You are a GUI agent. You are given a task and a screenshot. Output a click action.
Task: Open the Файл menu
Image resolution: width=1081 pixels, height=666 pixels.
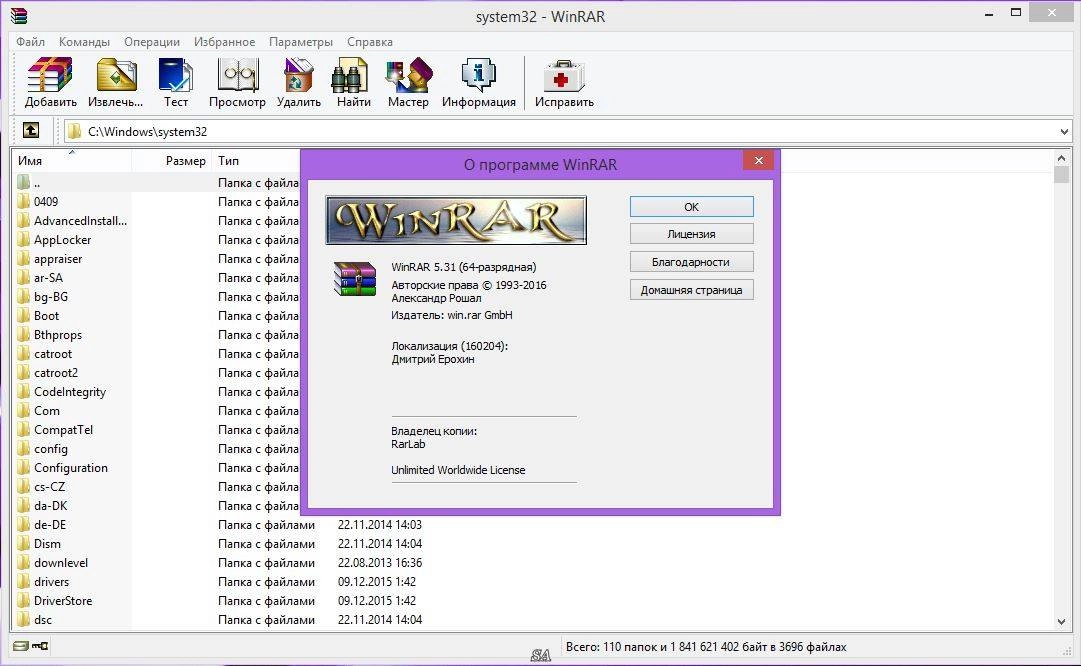[x=30, y=41]
